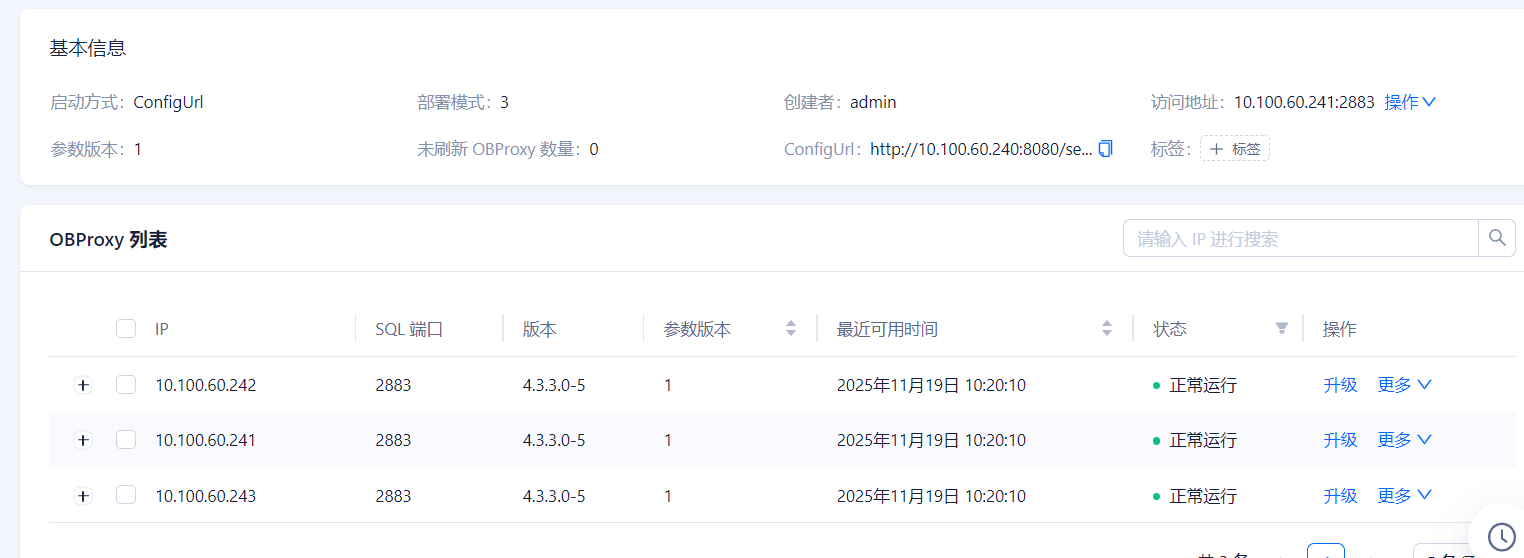Focus the IP search input field
This screenshot has height=558, width=1524.
[1300, 239]
